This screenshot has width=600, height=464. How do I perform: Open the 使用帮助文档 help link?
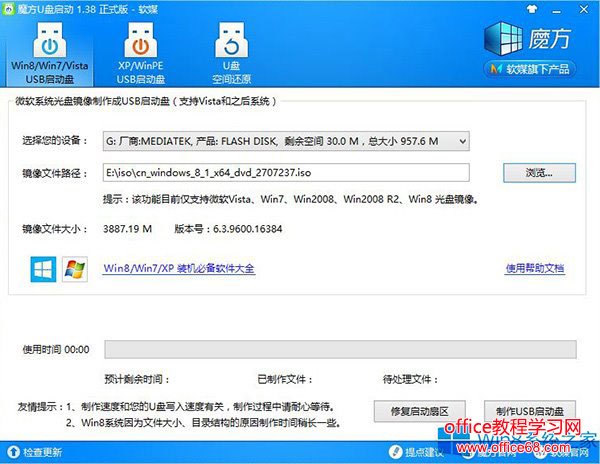(535, 268)
